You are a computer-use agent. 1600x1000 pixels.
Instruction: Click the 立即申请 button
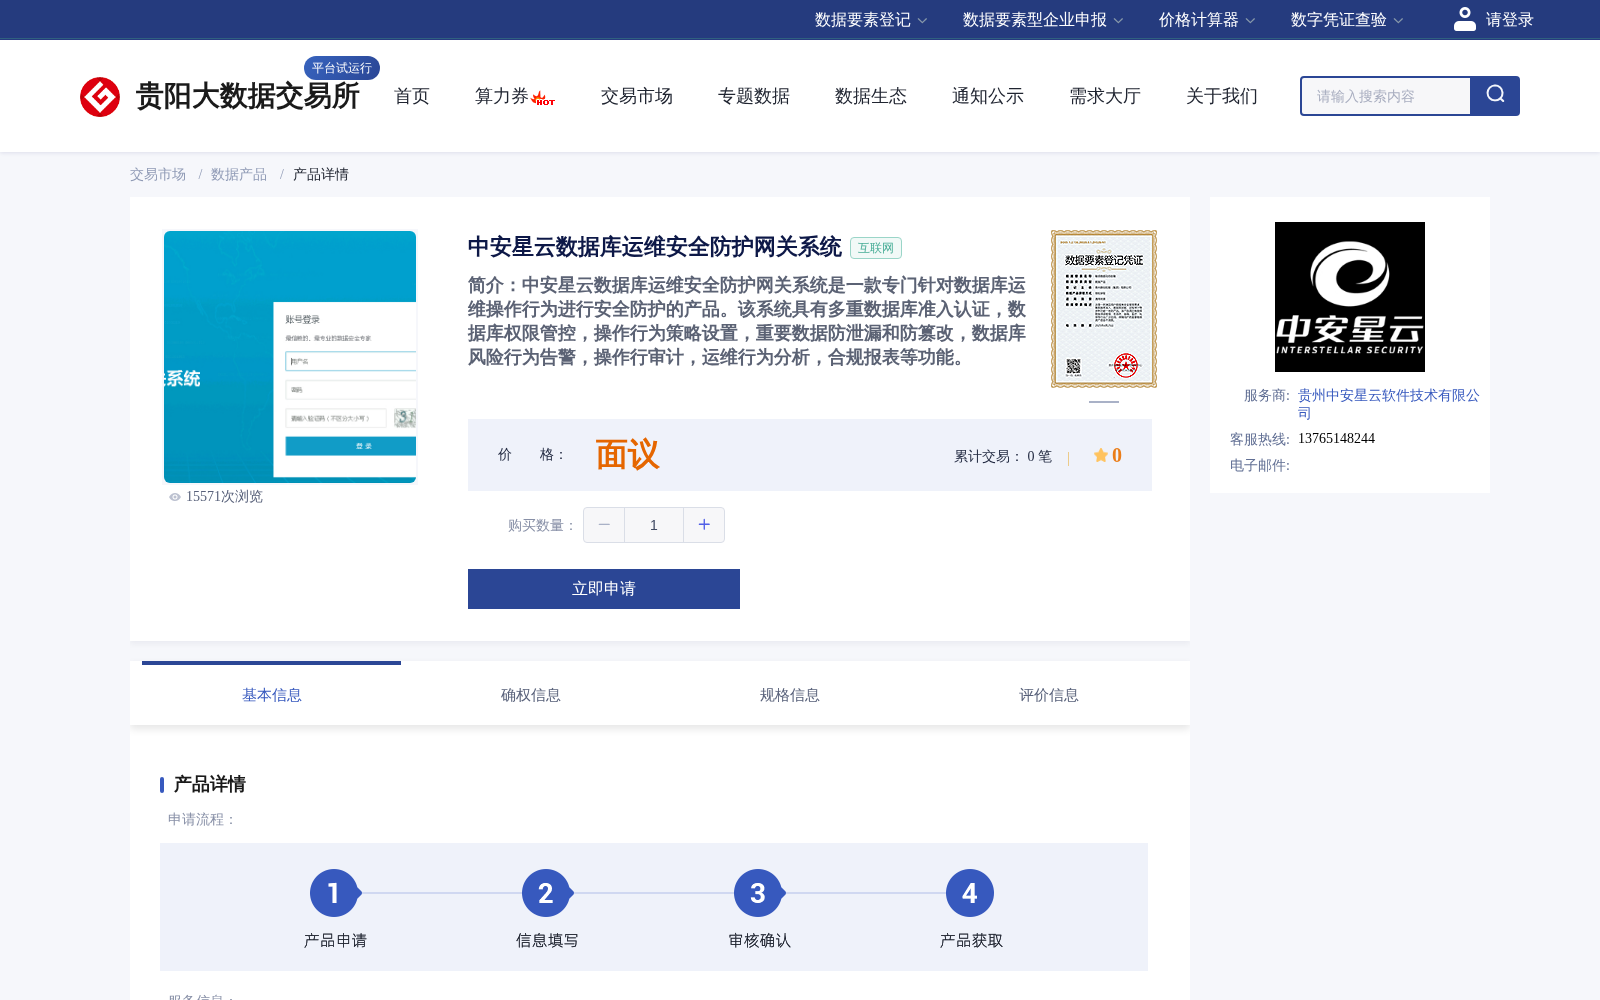pyautogui.click(x=604, y=589)
